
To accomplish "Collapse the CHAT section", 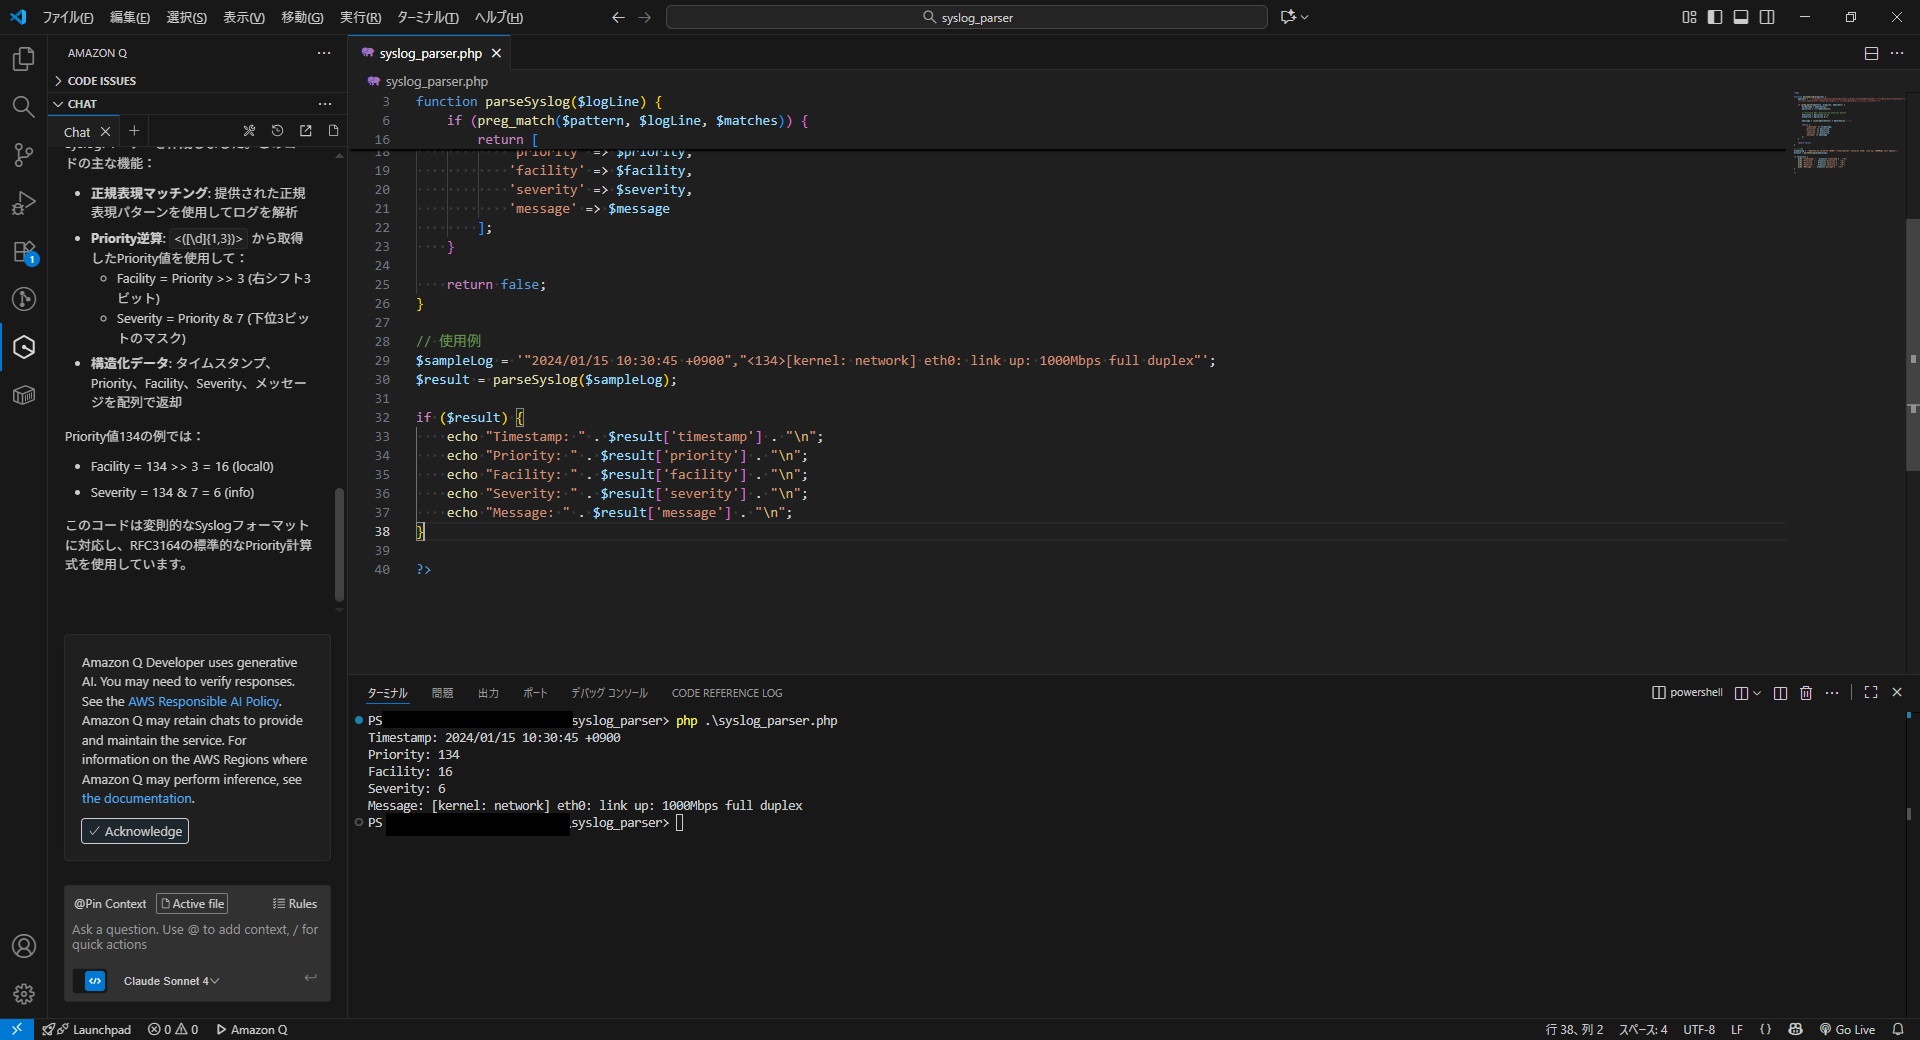I will [x=82, y=104].
